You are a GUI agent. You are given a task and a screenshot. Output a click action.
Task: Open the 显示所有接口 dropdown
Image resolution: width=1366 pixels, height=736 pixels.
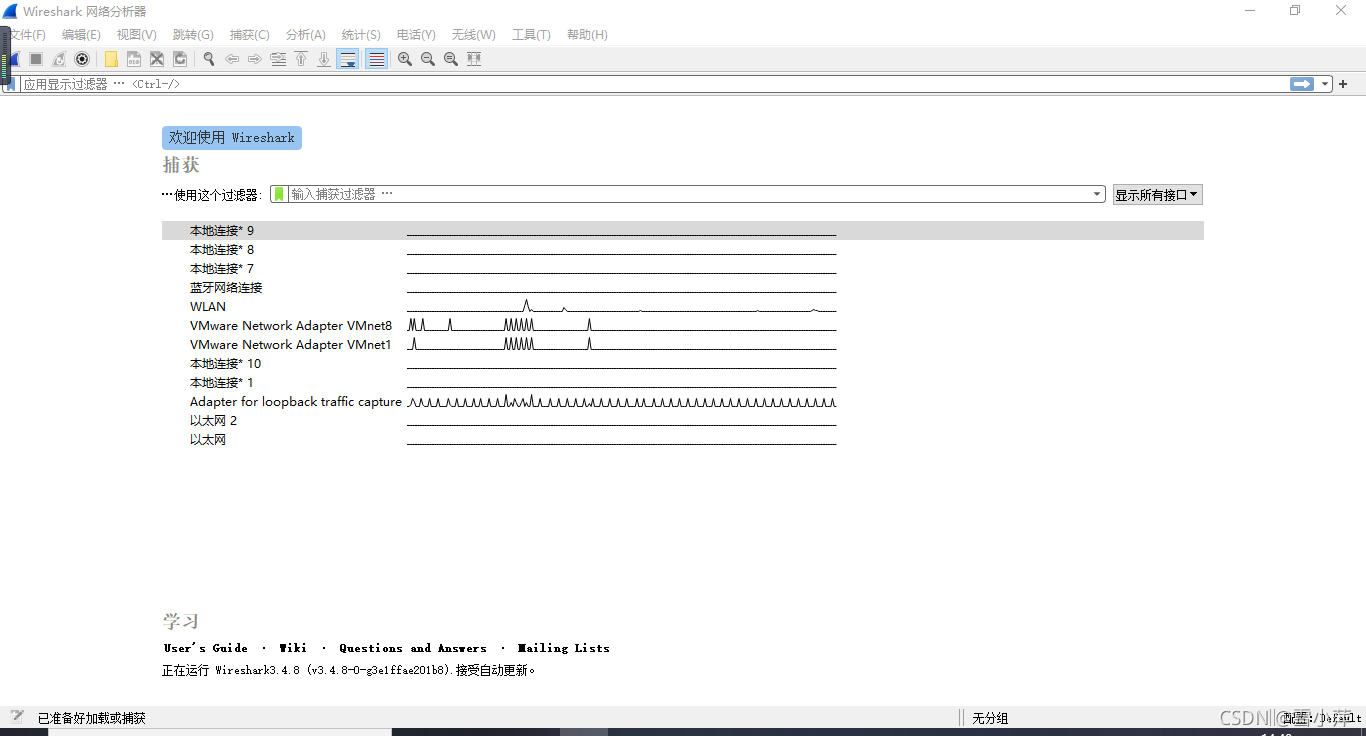(1158, 195)
